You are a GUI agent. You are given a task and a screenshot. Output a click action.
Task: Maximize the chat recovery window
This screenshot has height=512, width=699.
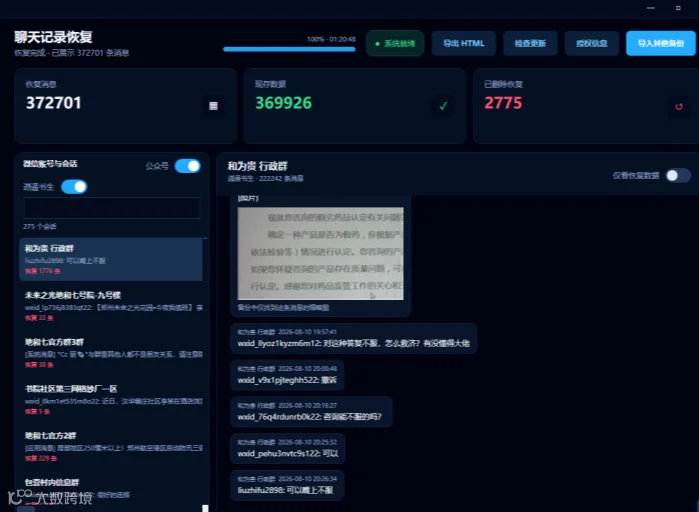click(x=678, y=8)
